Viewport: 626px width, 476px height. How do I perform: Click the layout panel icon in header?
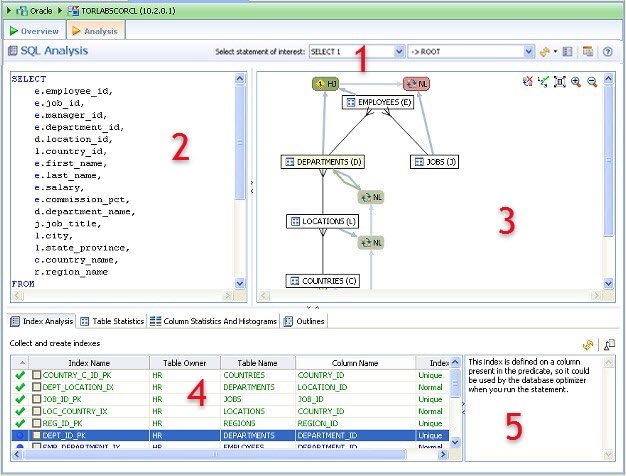click(x=567, y=52)
